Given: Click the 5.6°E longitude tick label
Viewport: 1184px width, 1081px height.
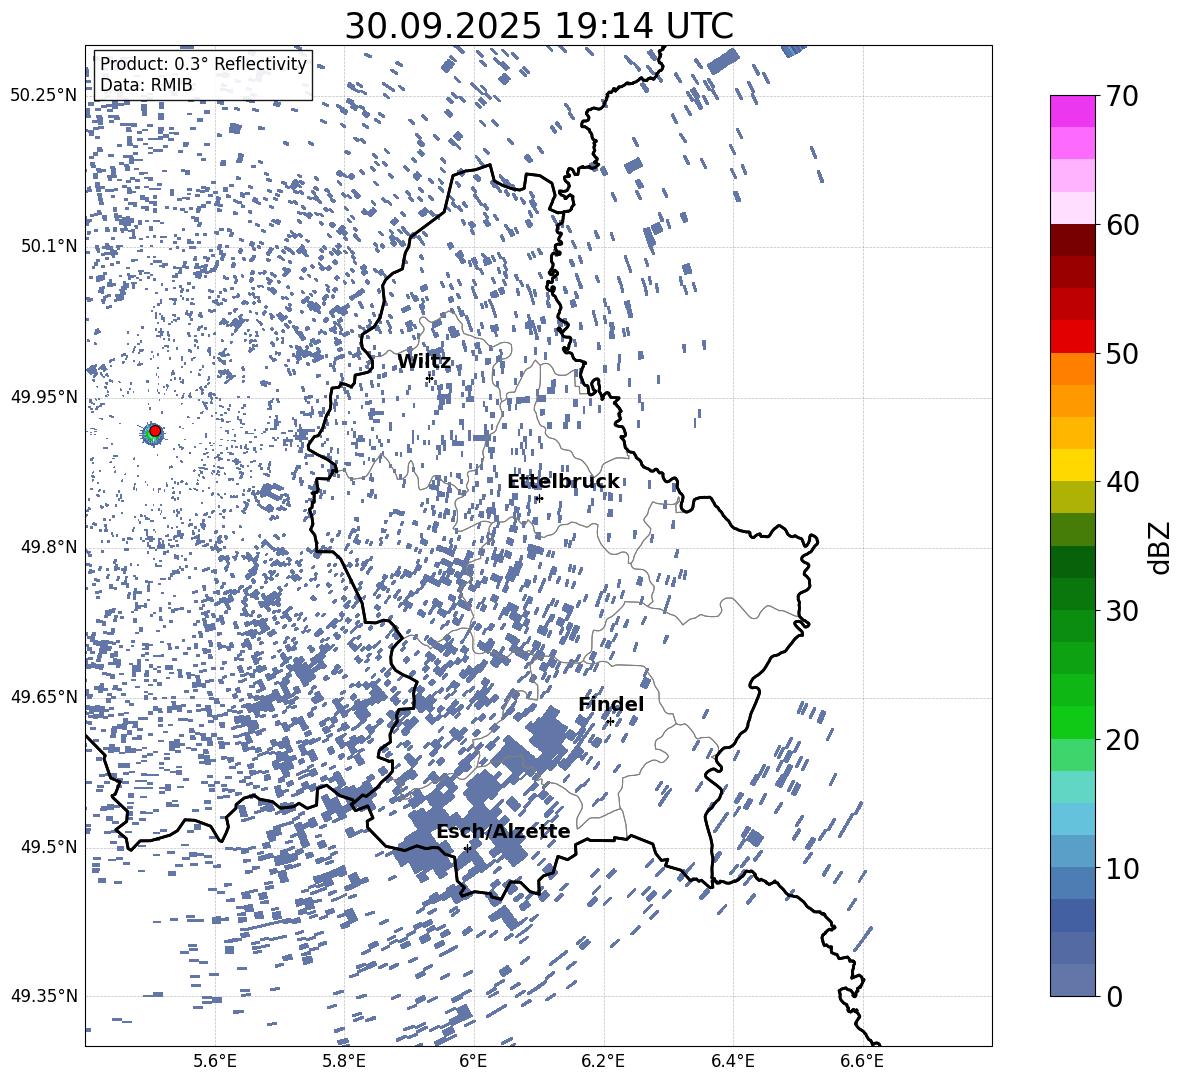Looking at the screenshot, I should pos(215,1061).
